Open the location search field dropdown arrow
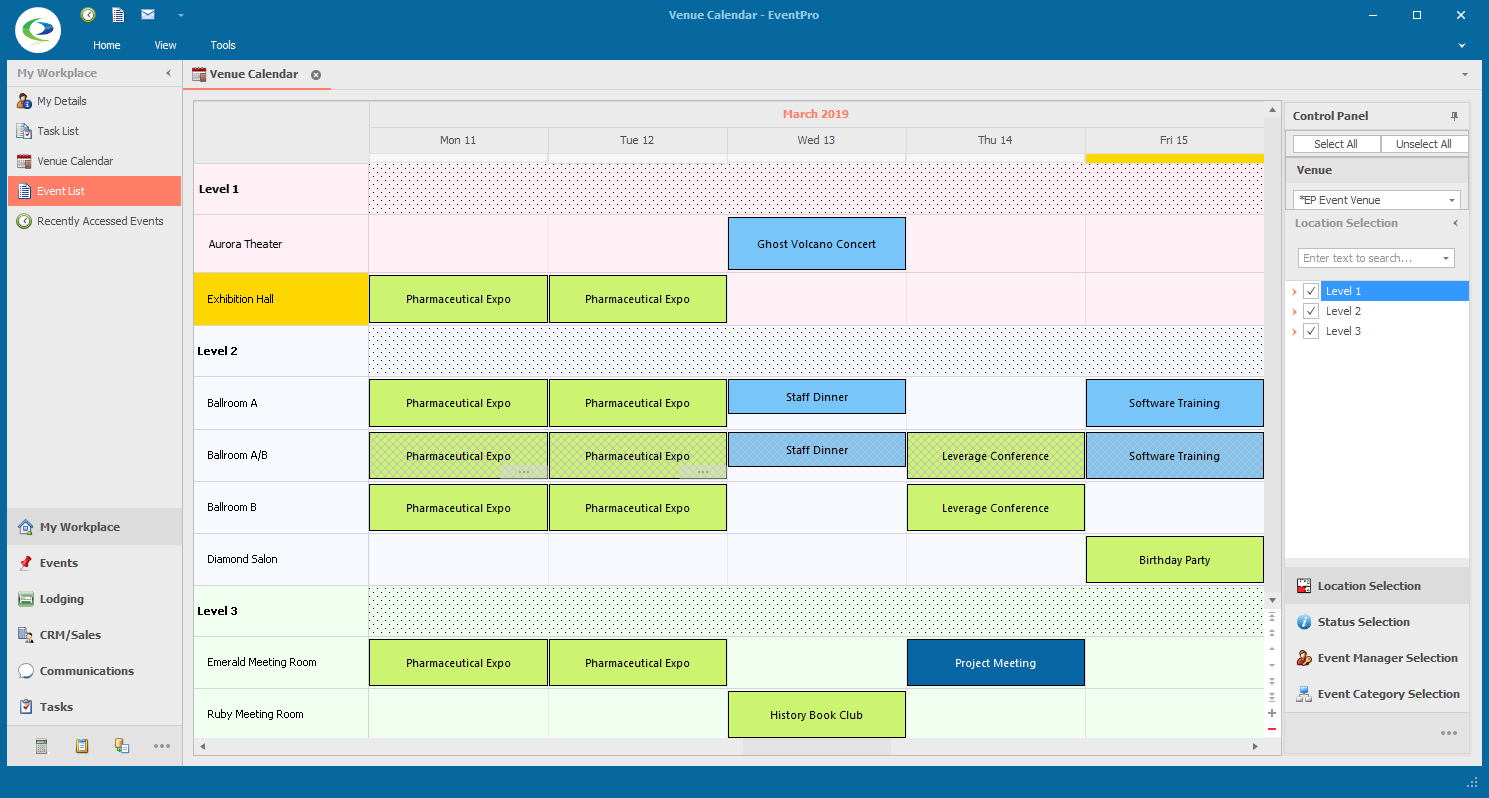Image resolution: width=1489 pixels, height=798 pixels. click(1446, 258)
